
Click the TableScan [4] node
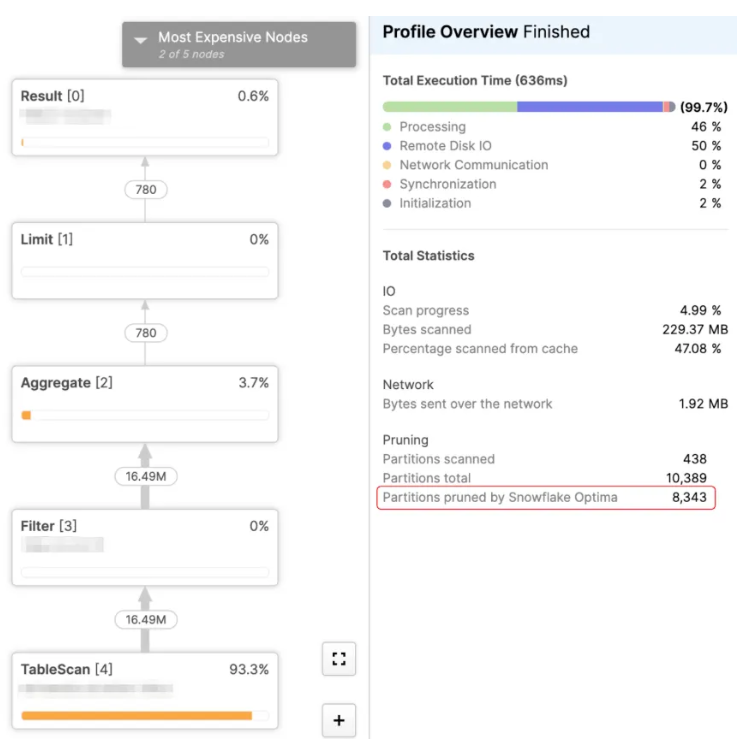144,689
